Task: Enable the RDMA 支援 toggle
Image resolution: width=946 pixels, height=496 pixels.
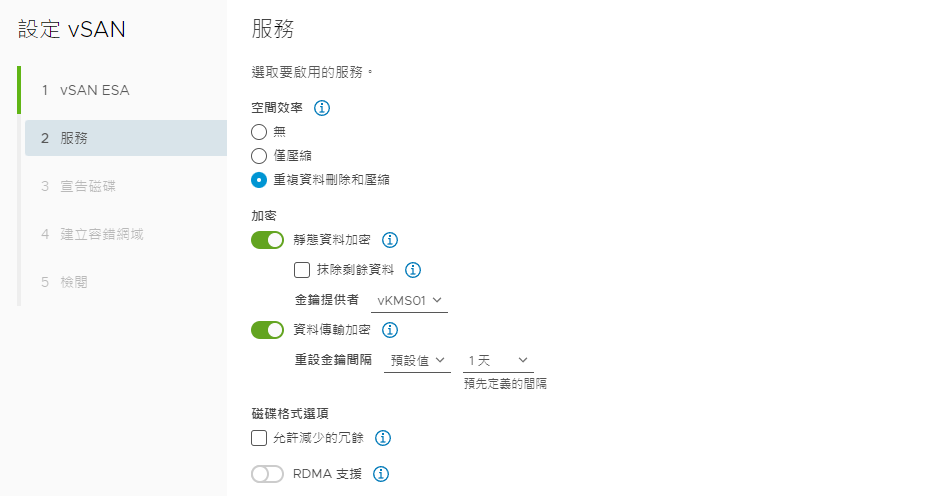Action: point(267,474)
